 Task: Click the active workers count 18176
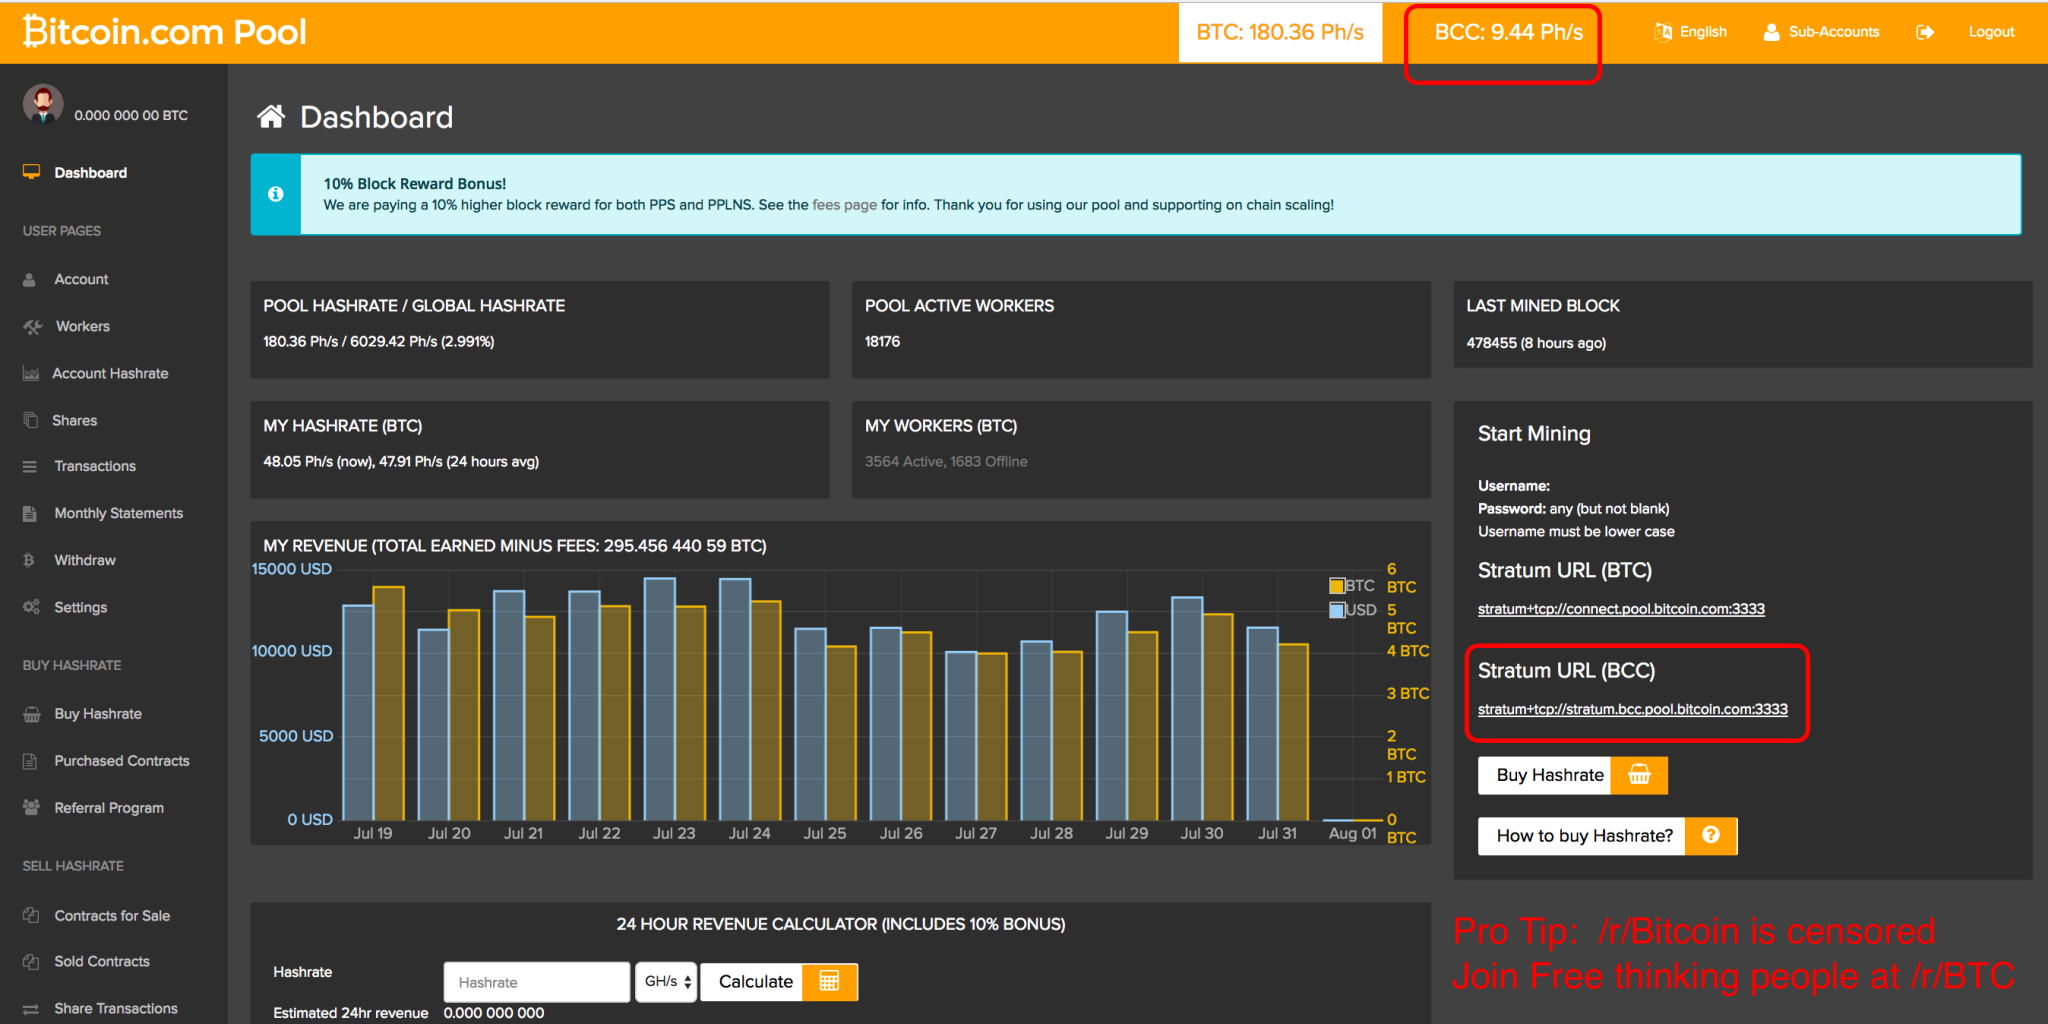pos(882,342)
